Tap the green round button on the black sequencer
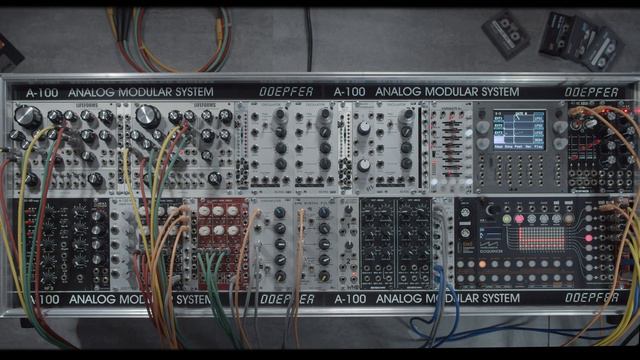The image size is (640, 360). 507,219
